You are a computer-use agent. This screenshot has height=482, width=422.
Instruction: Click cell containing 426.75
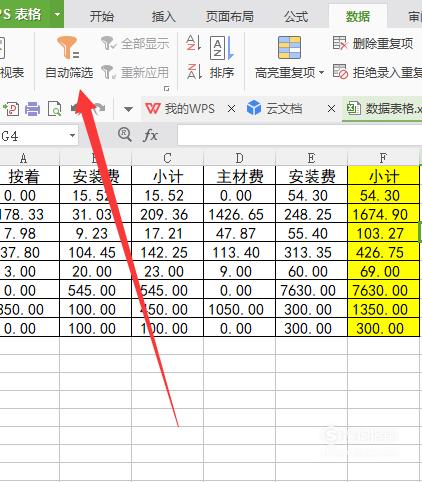(383, 252)
